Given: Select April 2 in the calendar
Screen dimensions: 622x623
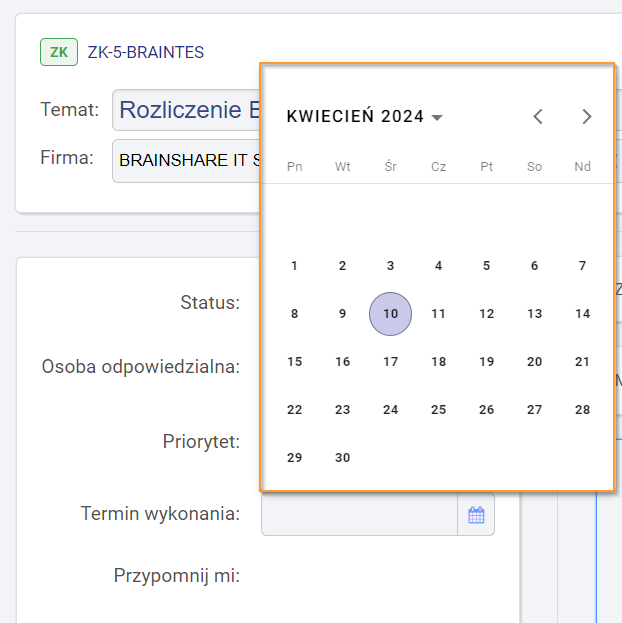Looking at the screenshot, I should click(x=343, y=265).
